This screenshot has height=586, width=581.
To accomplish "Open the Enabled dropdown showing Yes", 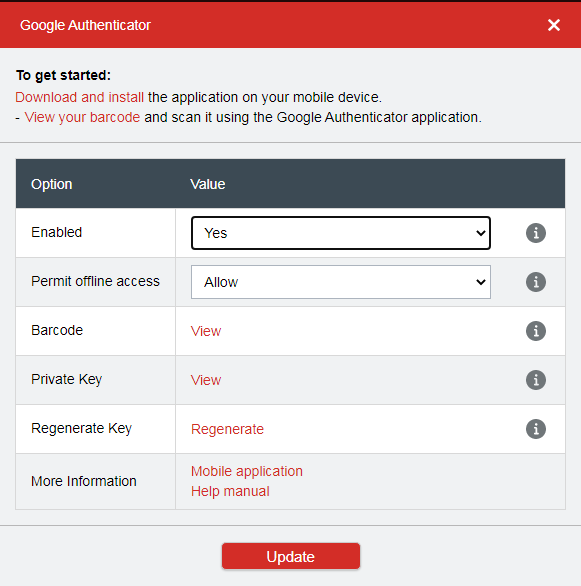I will pos(341,233).
